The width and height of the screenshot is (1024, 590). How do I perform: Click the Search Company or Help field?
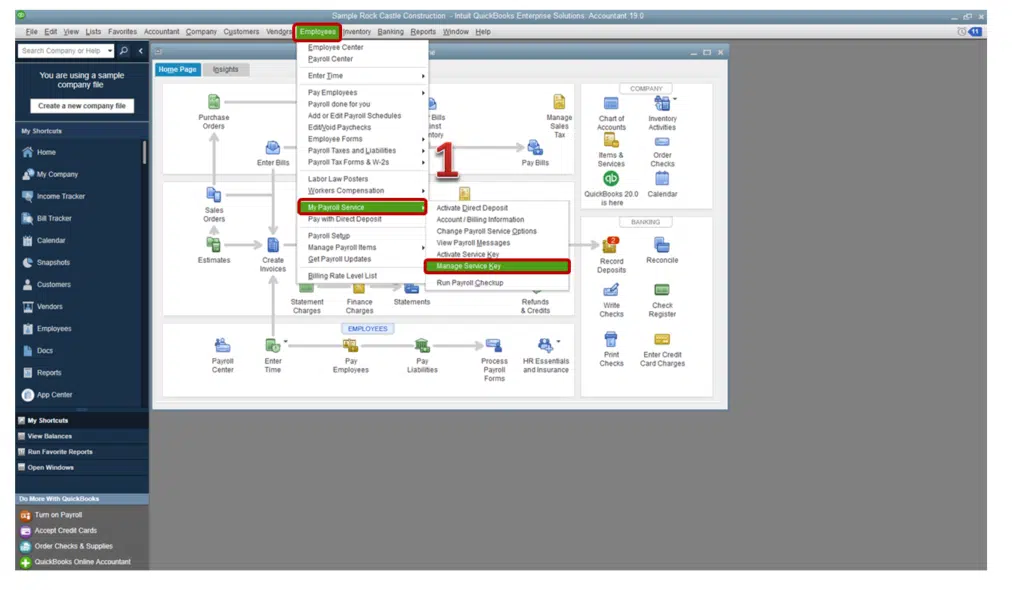62,51
